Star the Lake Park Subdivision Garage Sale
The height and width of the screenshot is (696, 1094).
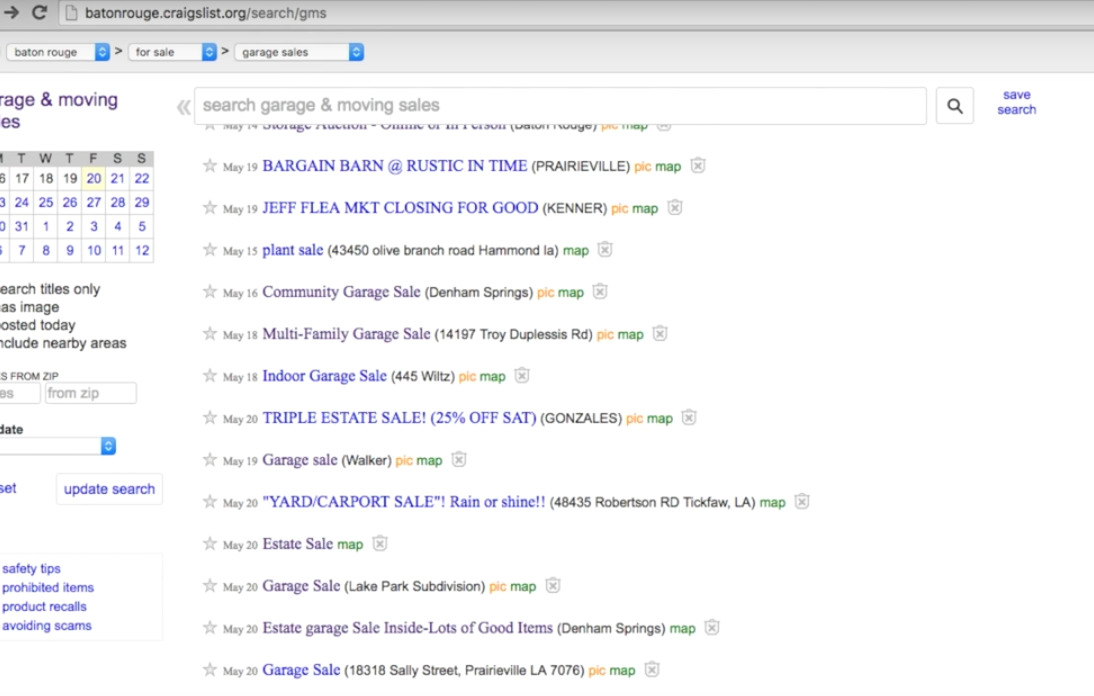209,586
